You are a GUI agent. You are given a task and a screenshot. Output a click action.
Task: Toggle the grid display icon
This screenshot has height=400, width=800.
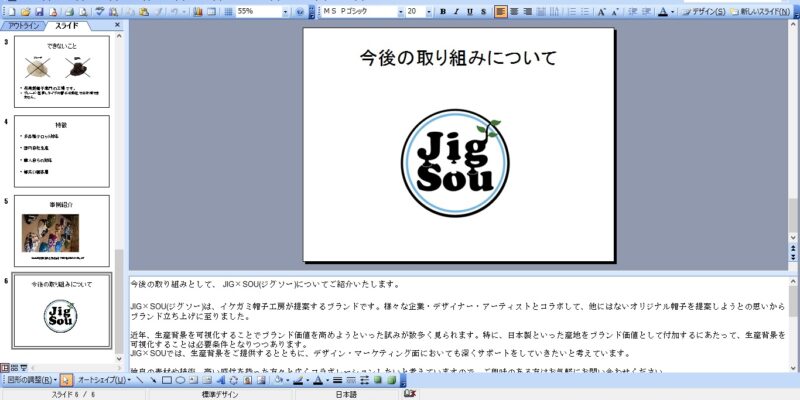228,12
